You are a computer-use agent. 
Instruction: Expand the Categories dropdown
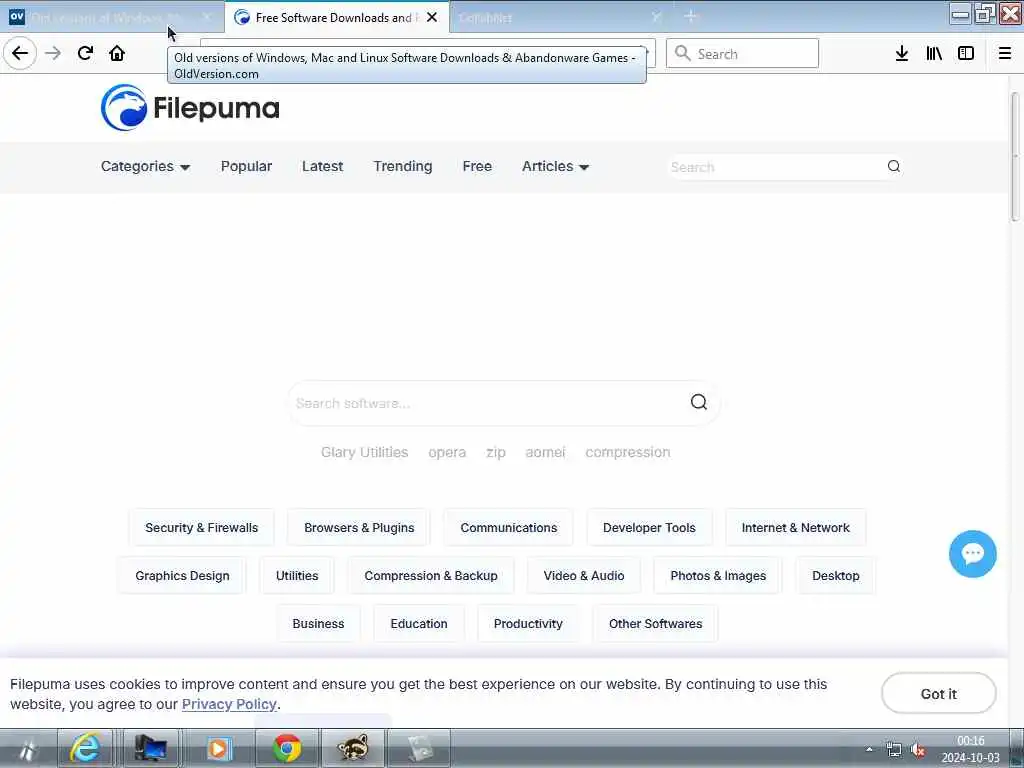tap(145, 167)
